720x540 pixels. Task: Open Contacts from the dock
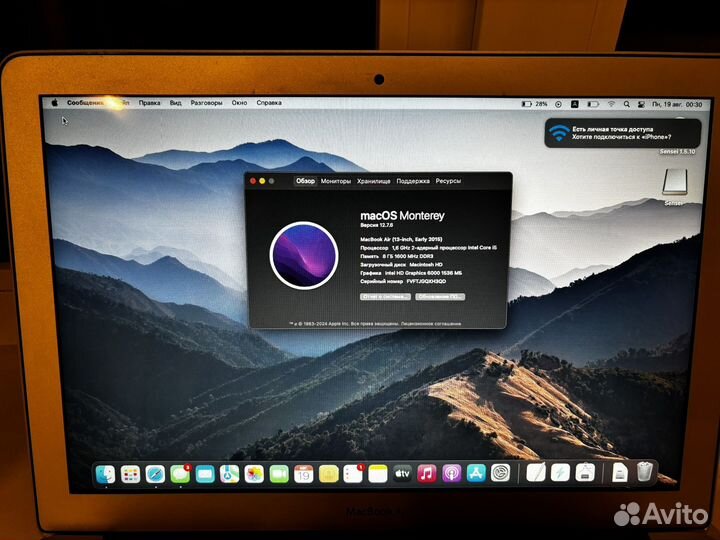pos(328,474)
